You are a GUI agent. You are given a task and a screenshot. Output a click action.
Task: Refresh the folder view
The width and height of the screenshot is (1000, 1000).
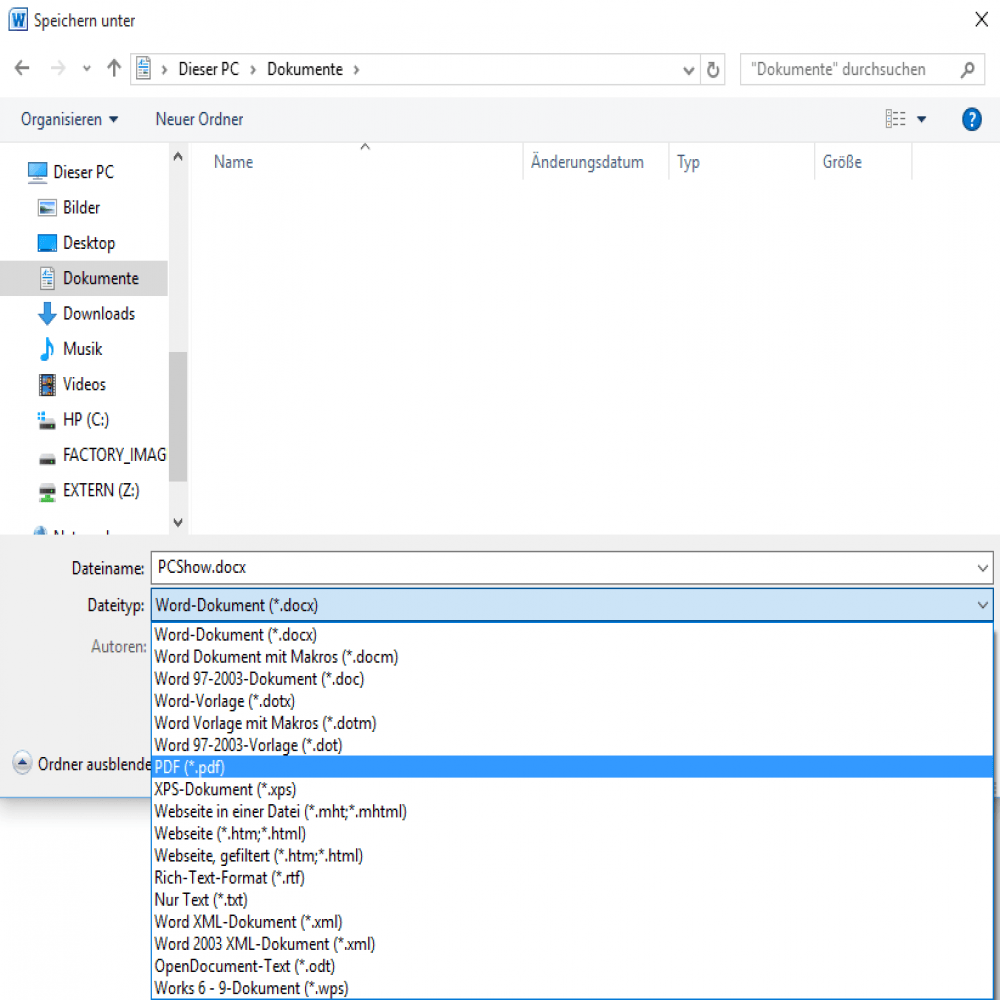point(713,70)
